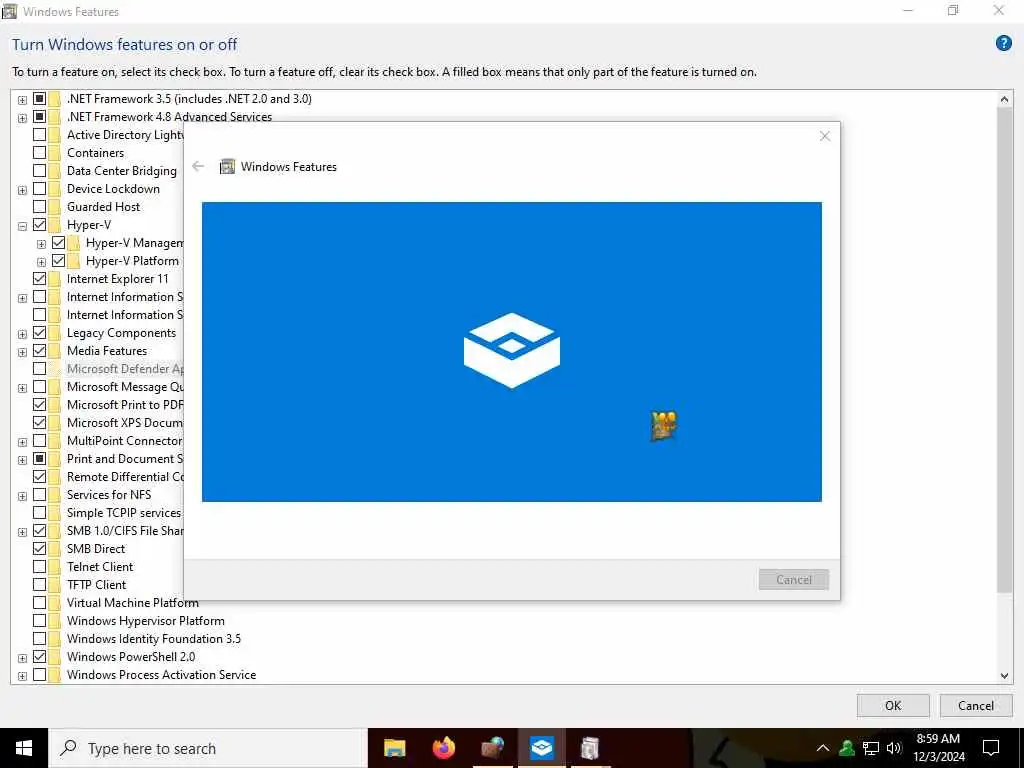Launch Firefox from the taskbar
The height and width of the screenshot is (768, 1024).
(443, 748)
